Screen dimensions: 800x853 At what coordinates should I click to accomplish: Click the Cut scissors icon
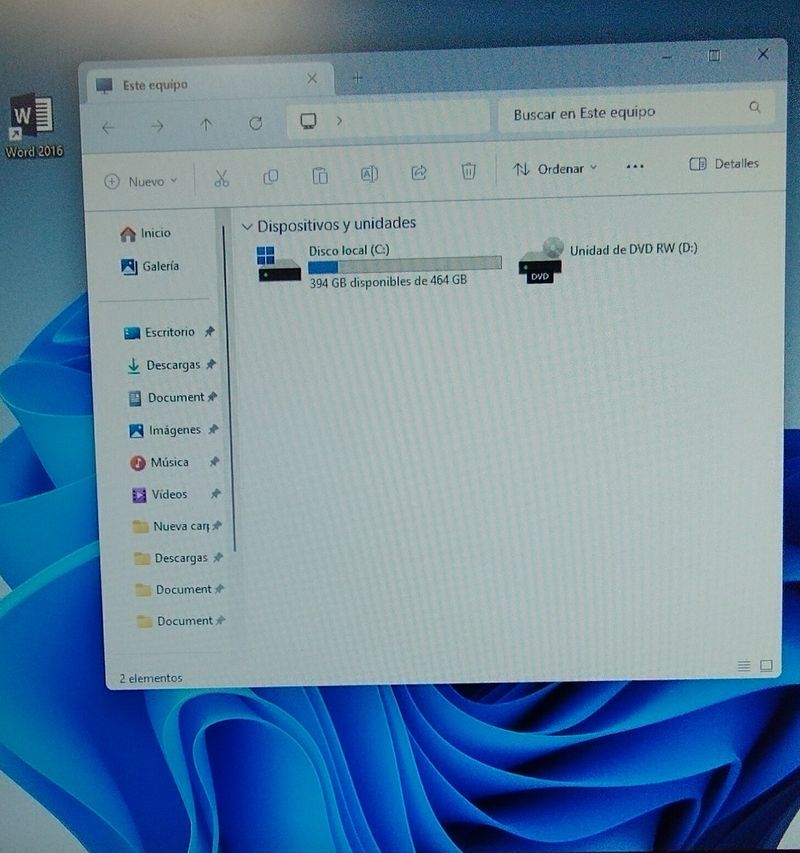(x=221, y=178)
